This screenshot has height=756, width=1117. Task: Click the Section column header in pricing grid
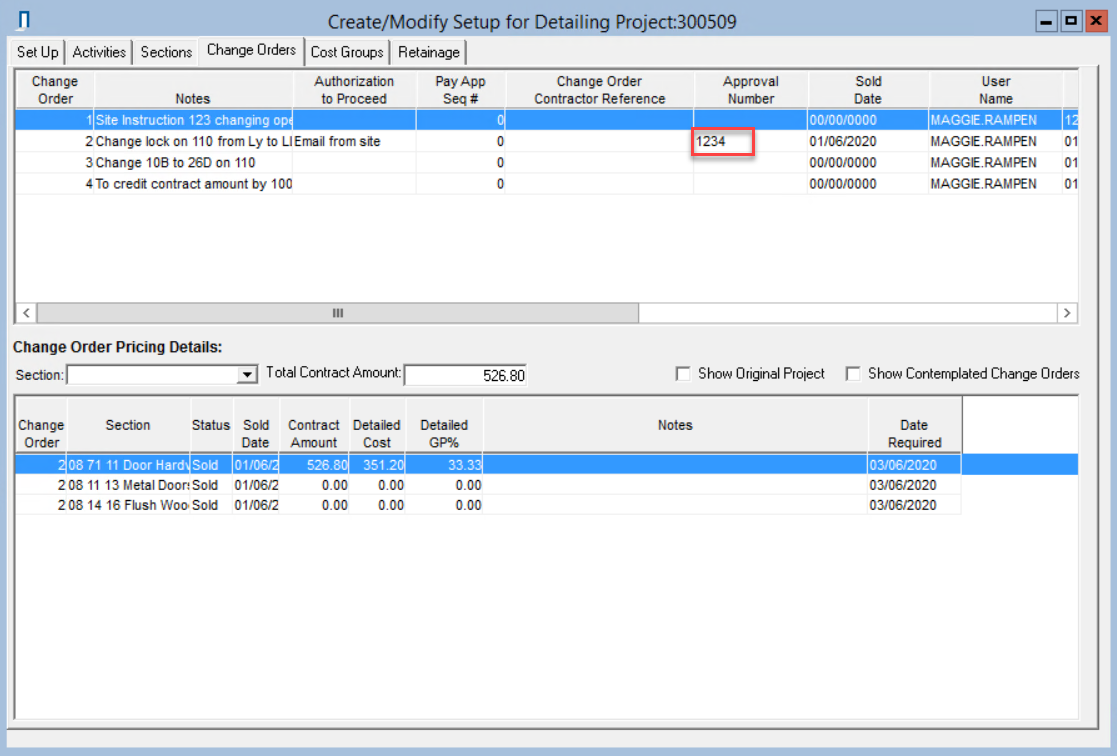coord(128,425)
